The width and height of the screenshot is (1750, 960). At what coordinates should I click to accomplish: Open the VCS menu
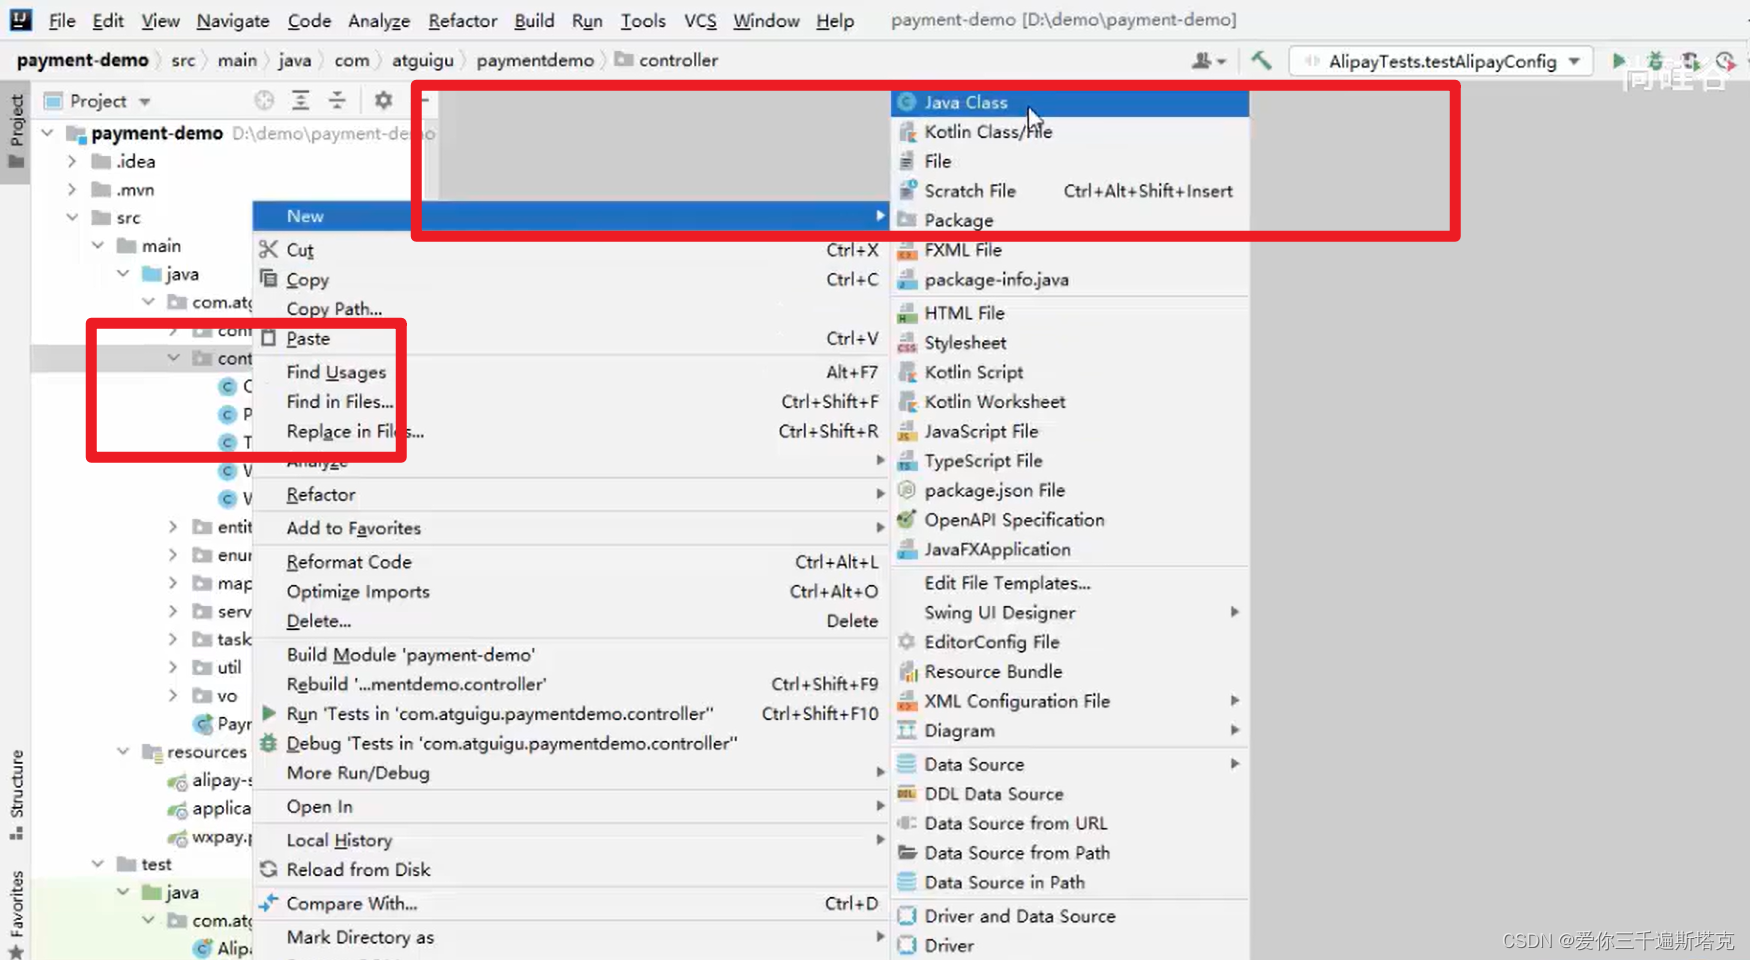(x=700, y=20)
